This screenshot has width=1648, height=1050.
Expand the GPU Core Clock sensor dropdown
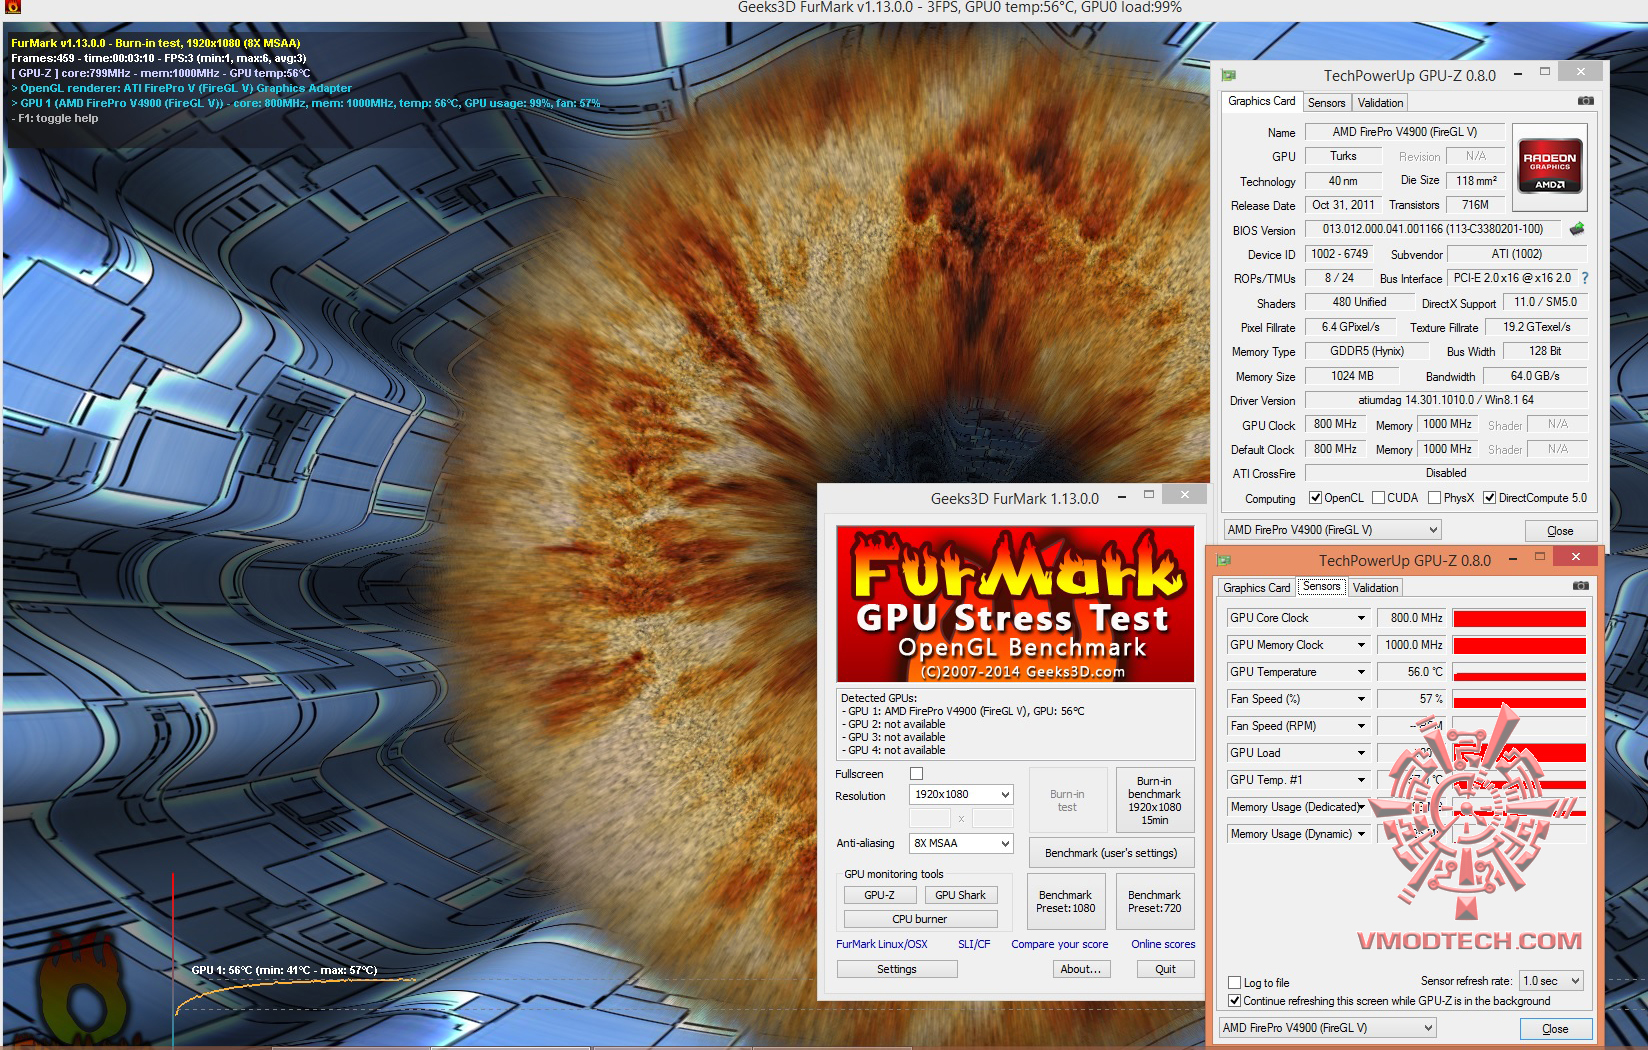pyautogui.click(x=1361, y=619)
